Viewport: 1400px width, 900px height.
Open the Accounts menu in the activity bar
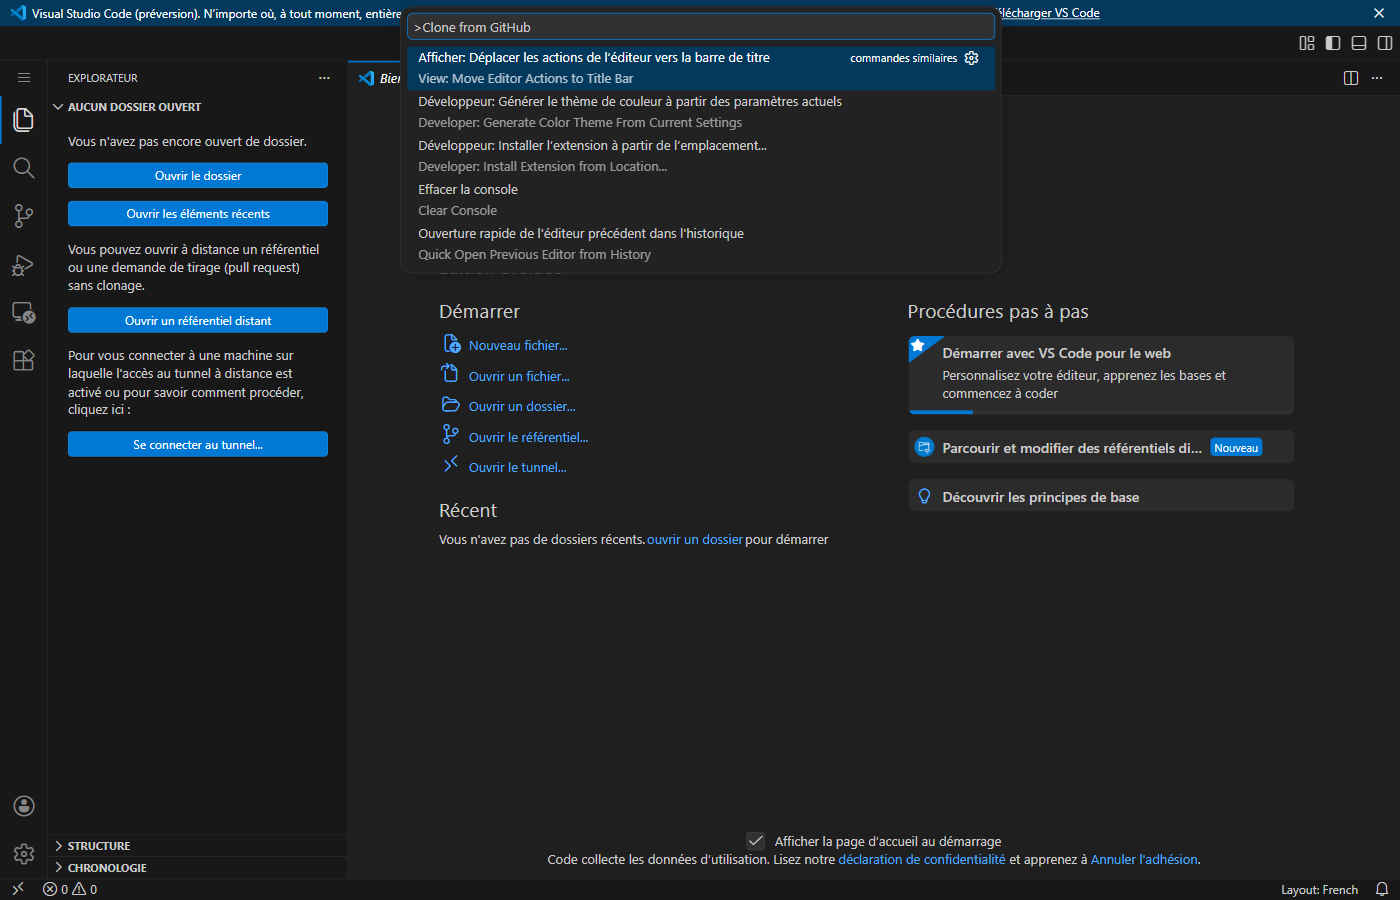click(23, 806)
